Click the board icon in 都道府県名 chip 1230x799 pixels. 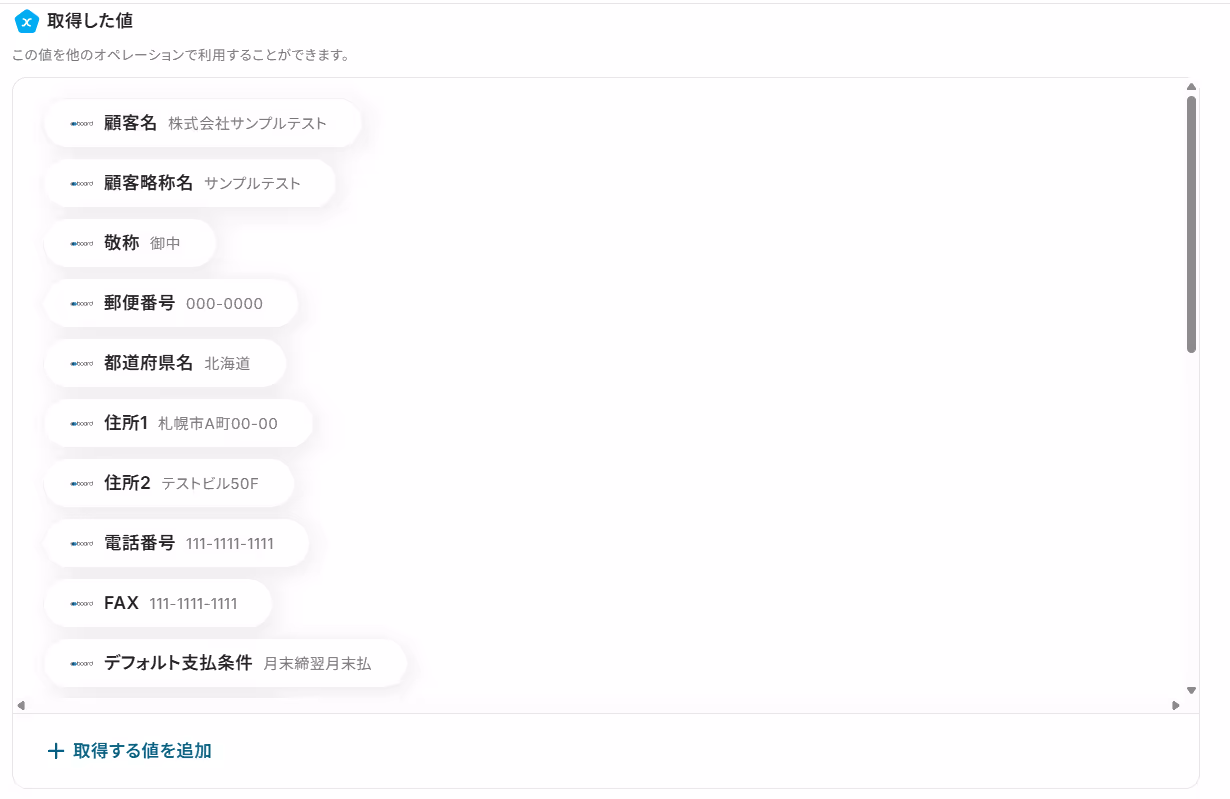tap(82, 364)
